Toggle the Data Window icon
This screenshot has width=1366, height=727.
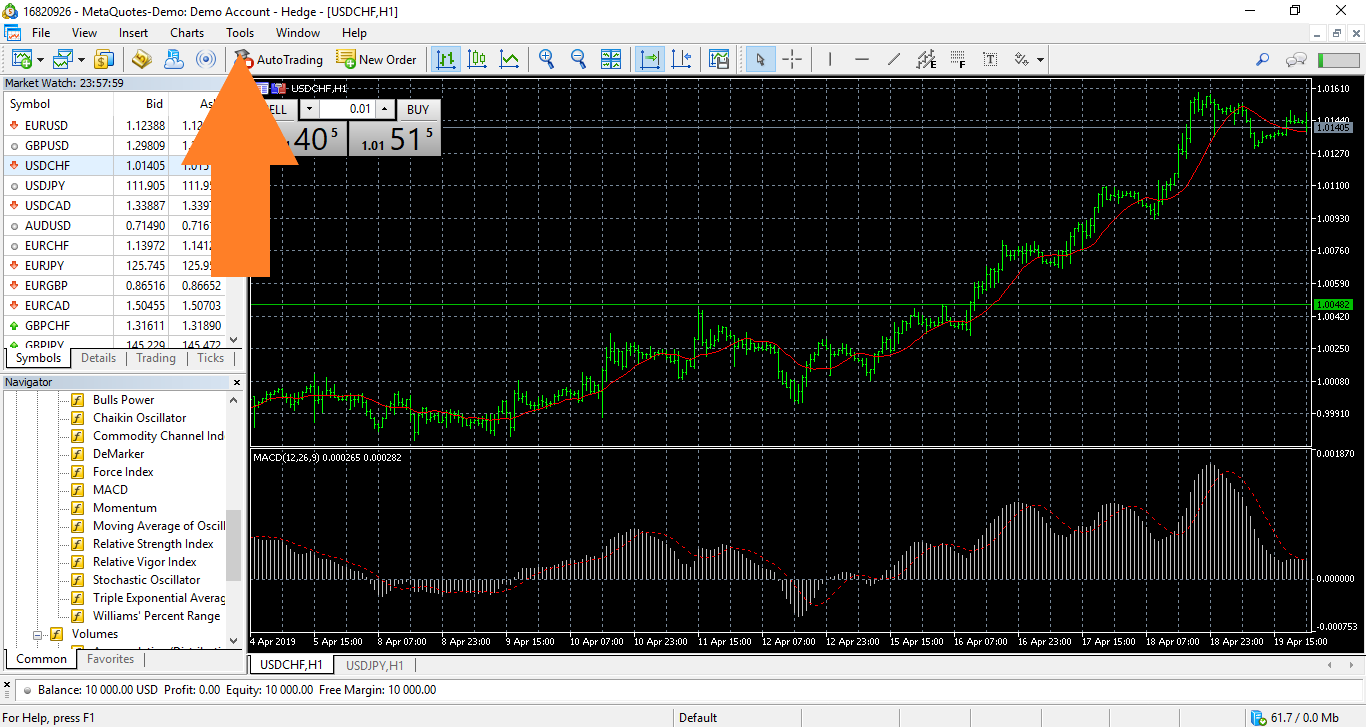pos(141,59)
